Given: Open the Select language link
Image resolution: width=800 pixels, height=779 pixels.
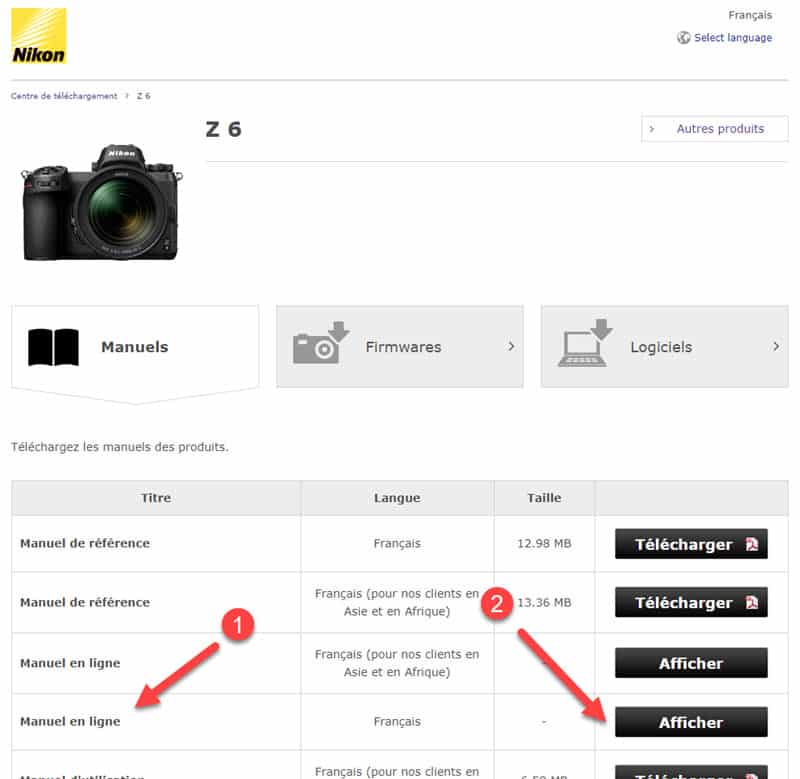Looking at the screenshot, I should pos(733,38).
